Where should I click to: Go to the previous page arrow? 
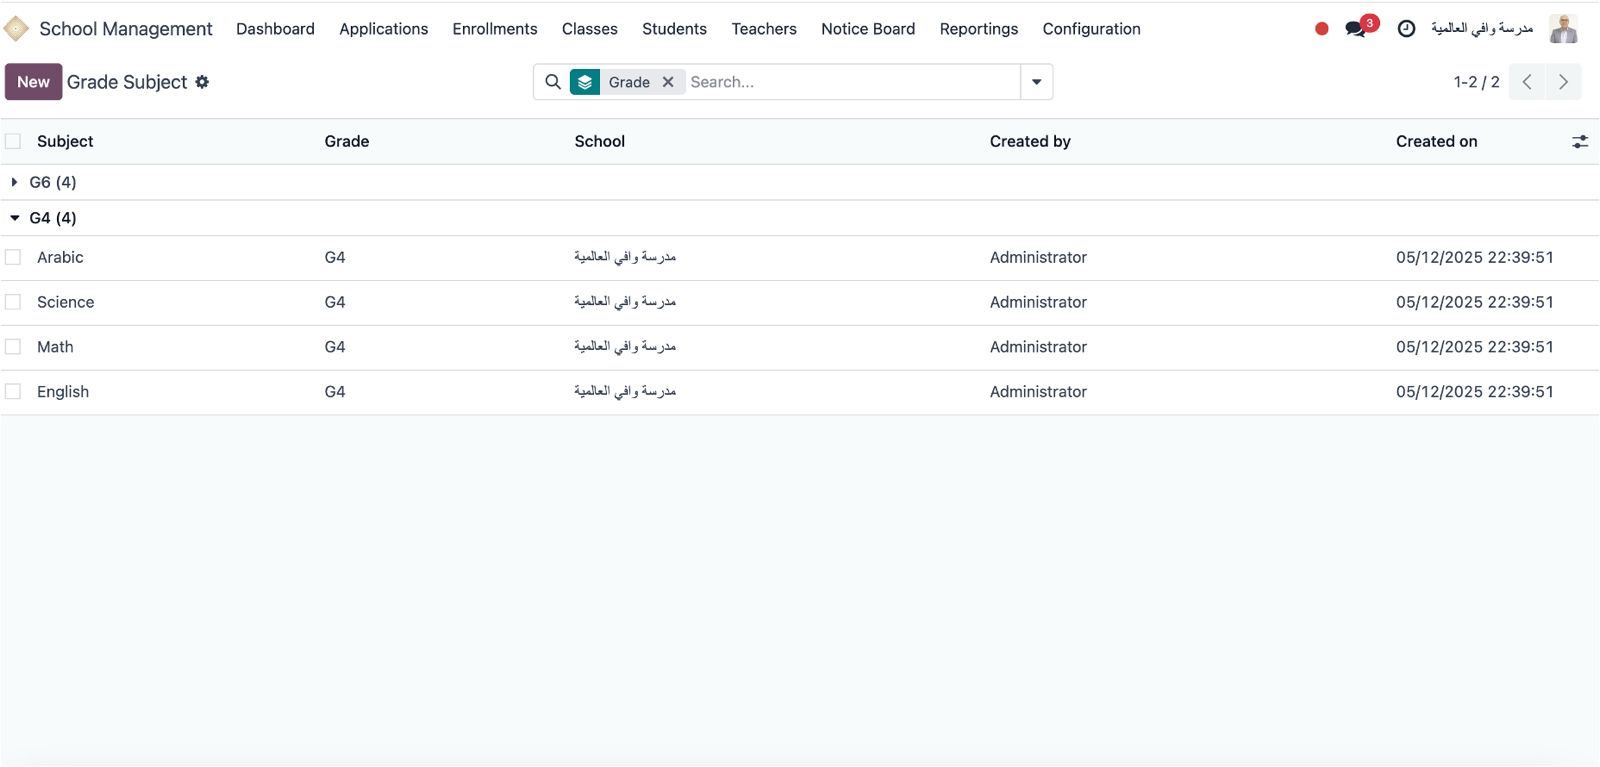tap(1527, 82)
